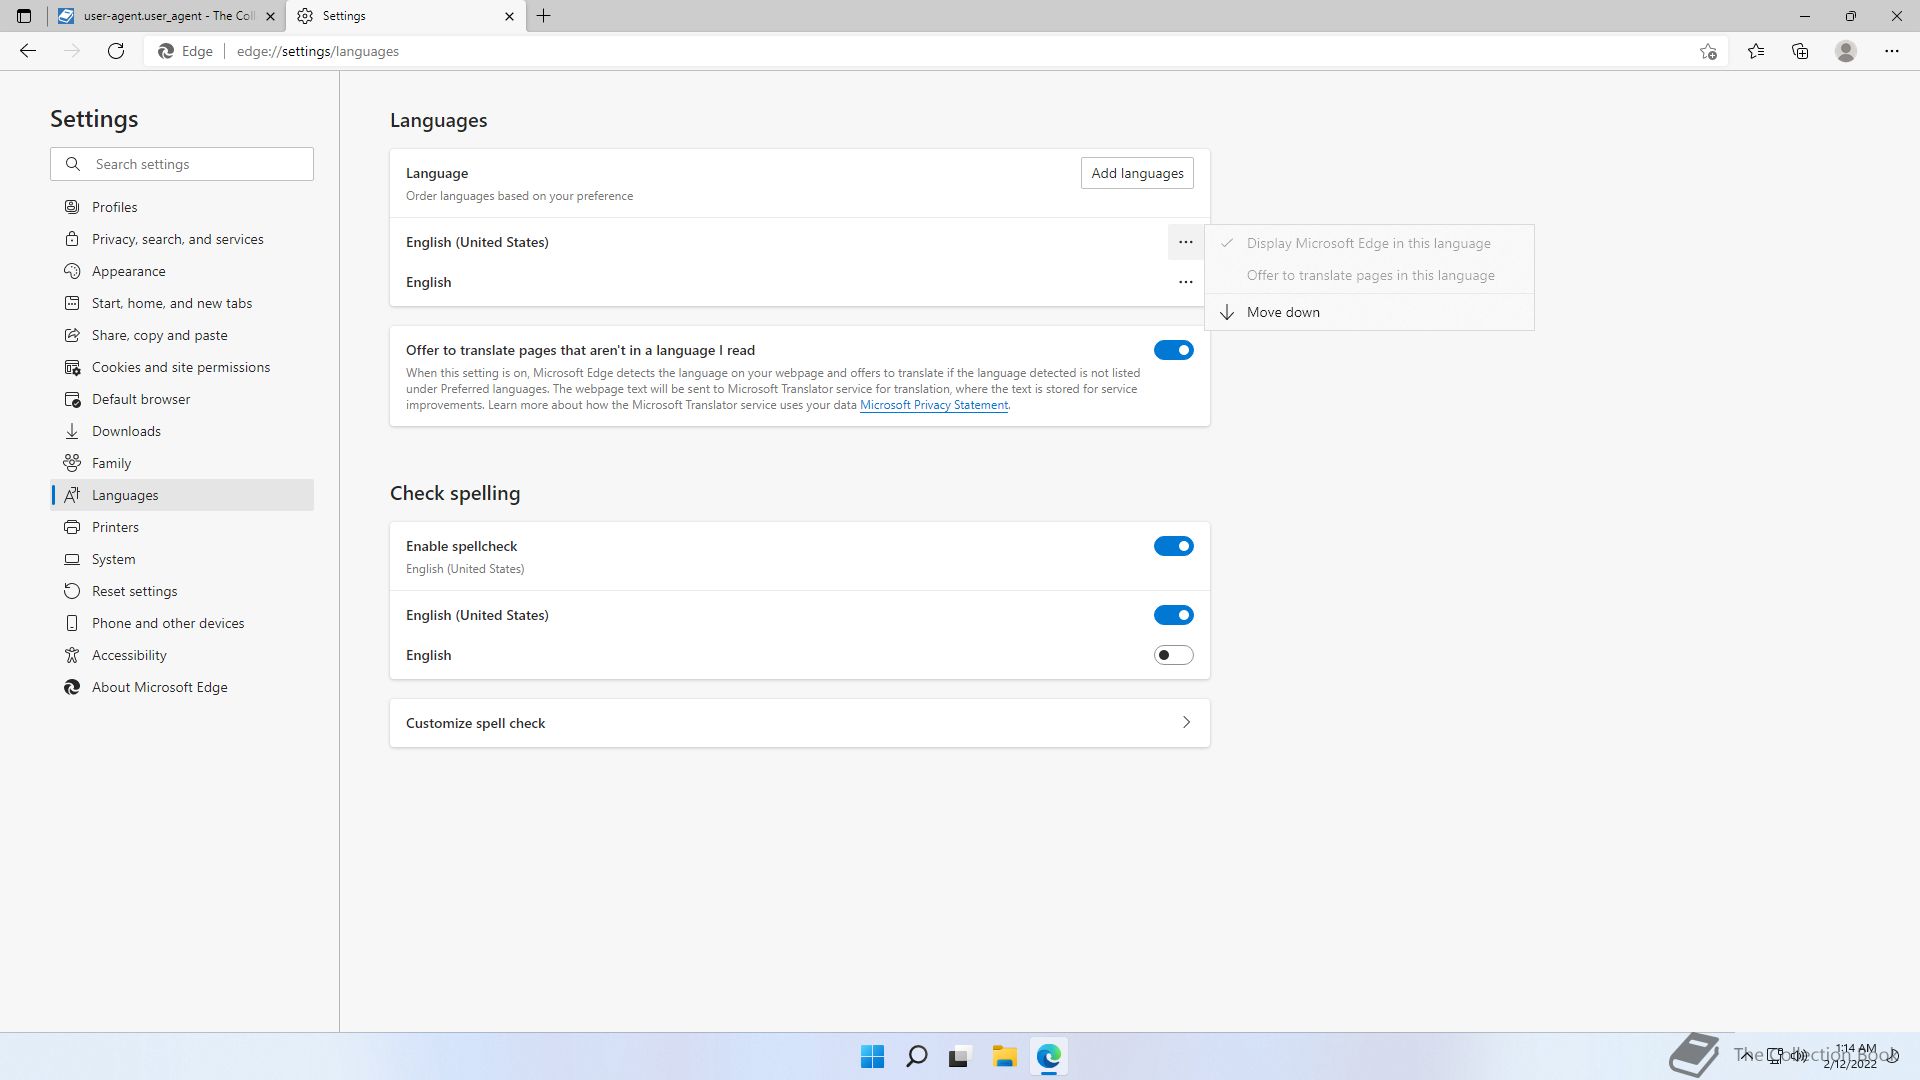The height and width of the screenshot is (1080, 1920).
Task: Choose Offer to translate pages in this language
Action: point(1369,275)
